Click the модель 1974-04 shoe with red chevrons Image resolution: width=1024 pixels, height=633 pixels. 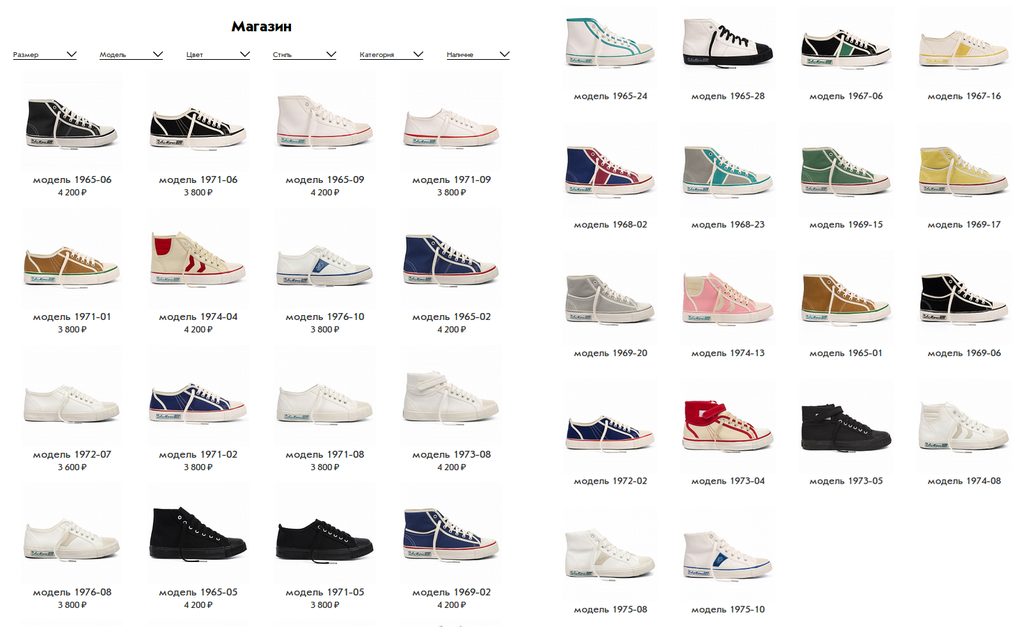[x=198, y=259]
